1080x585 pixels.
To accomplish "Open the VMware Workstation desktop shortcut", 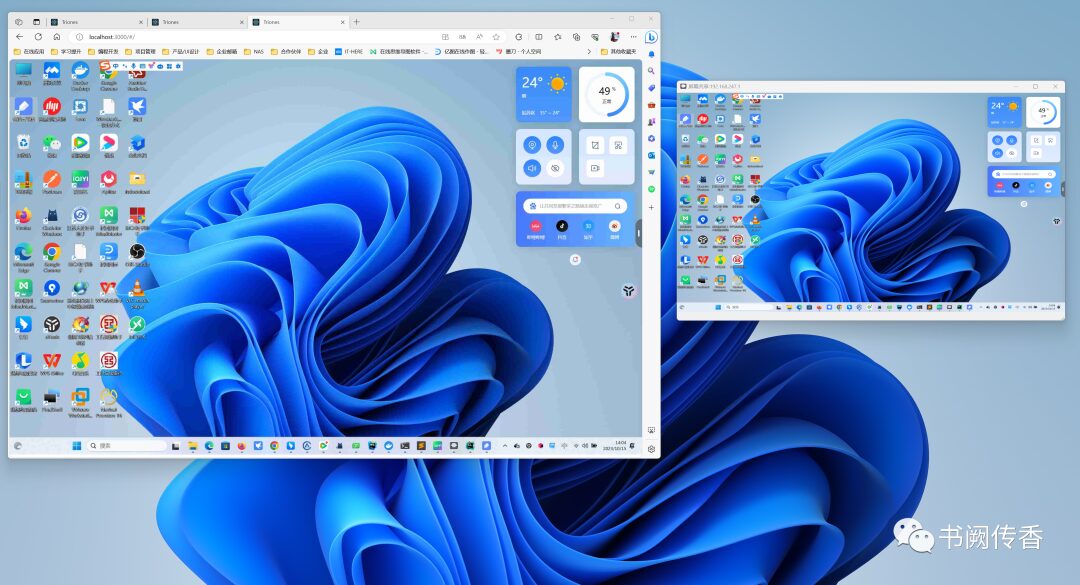I will pos(80,403).
